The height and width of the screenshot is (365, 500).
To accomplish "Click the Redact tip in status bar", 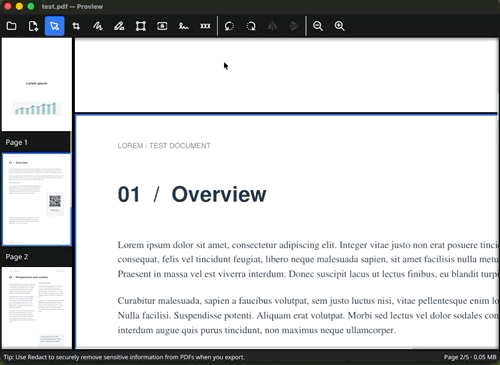I will click(x=124, y=357).
